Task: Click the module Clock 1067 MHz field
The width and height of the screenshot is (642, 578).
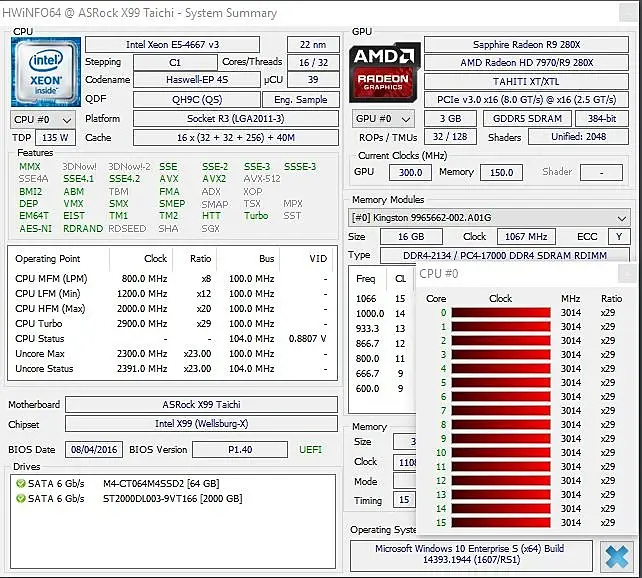Action: click(526, 237)
